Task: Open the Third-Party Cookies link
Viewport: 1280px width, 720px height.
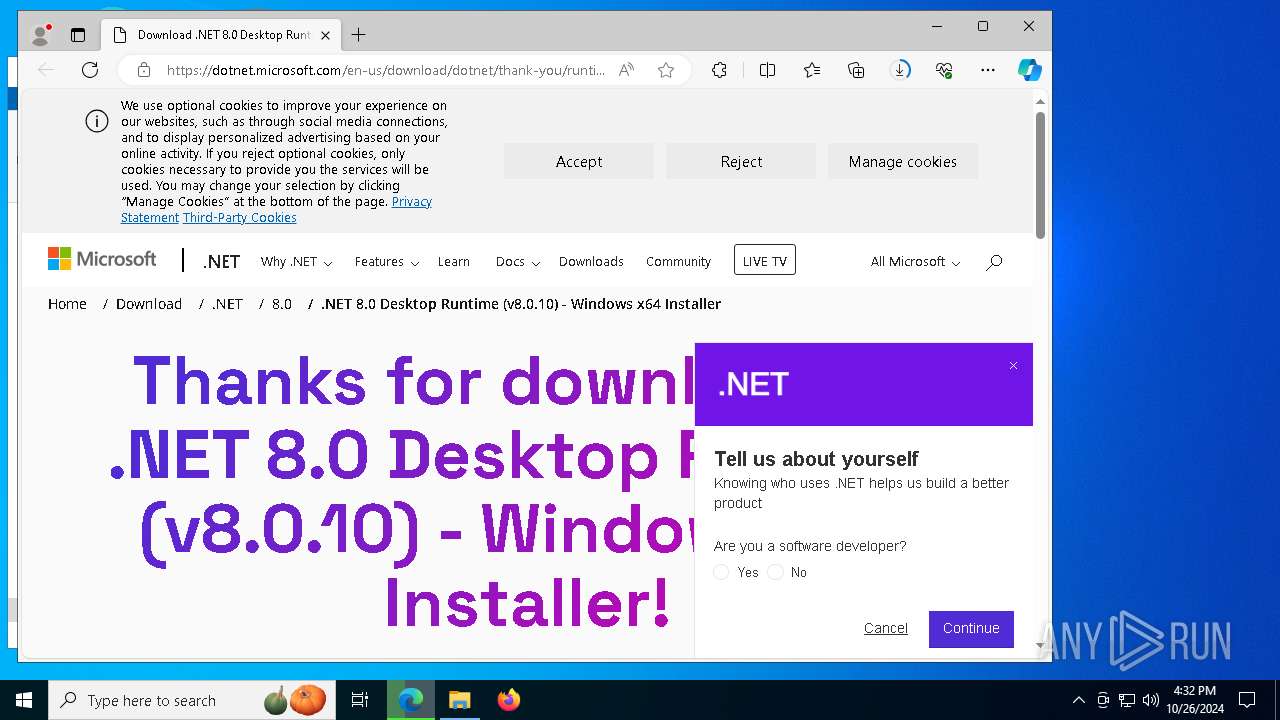Action: point(240,217)
